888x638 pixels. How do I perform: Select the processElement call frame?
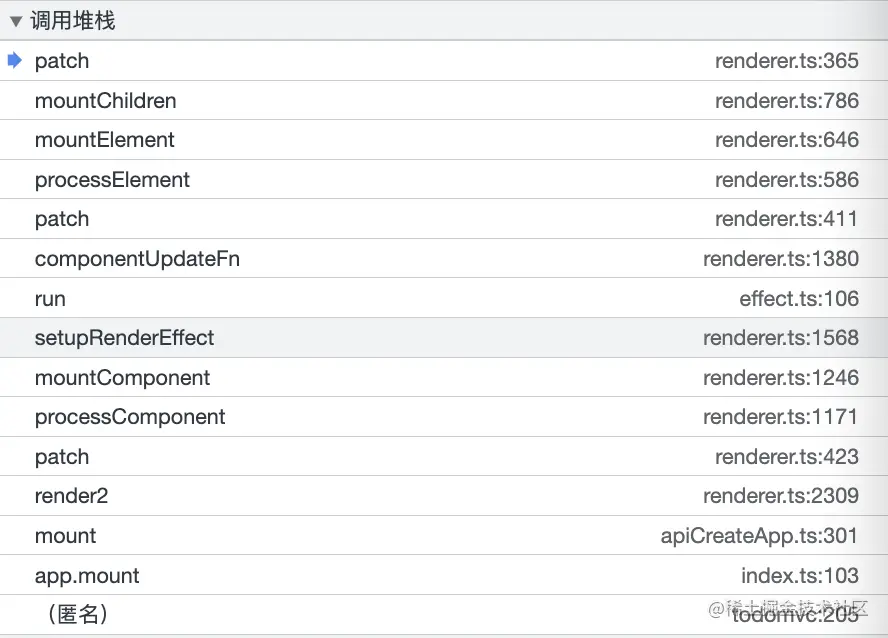pyautogui.click(x=112, y=180)
